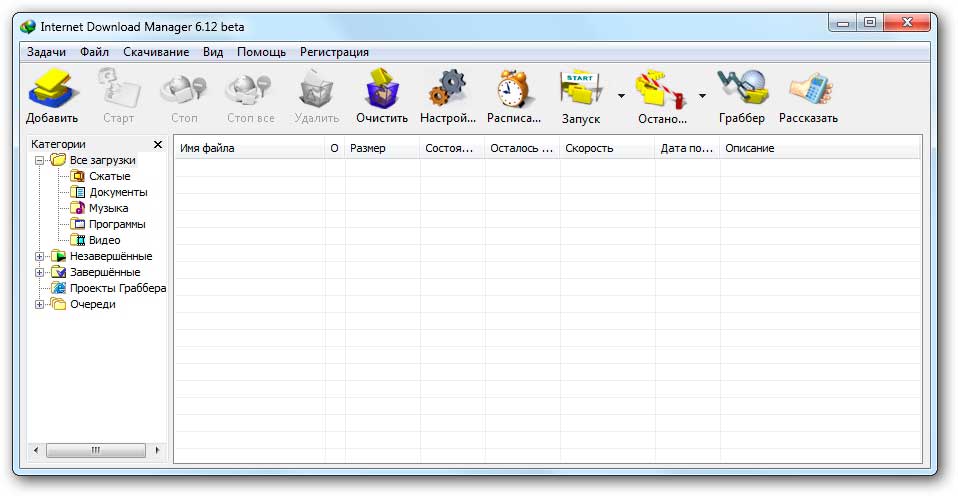Open dropdown arrow next to Запуск
This screenshot has height=496, width=958.
pyautogui.click(x=621, y=96)
